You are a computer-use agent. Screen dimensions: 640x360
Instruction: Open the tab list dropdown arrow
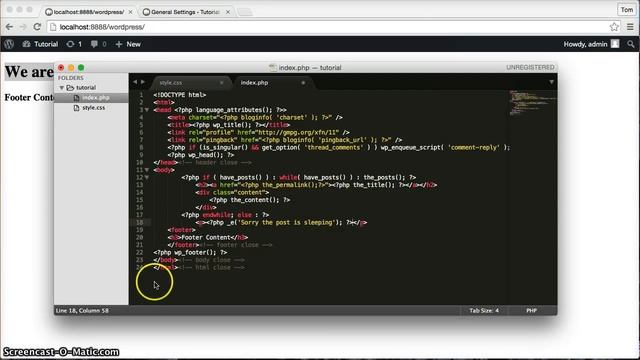pos(551,82)
